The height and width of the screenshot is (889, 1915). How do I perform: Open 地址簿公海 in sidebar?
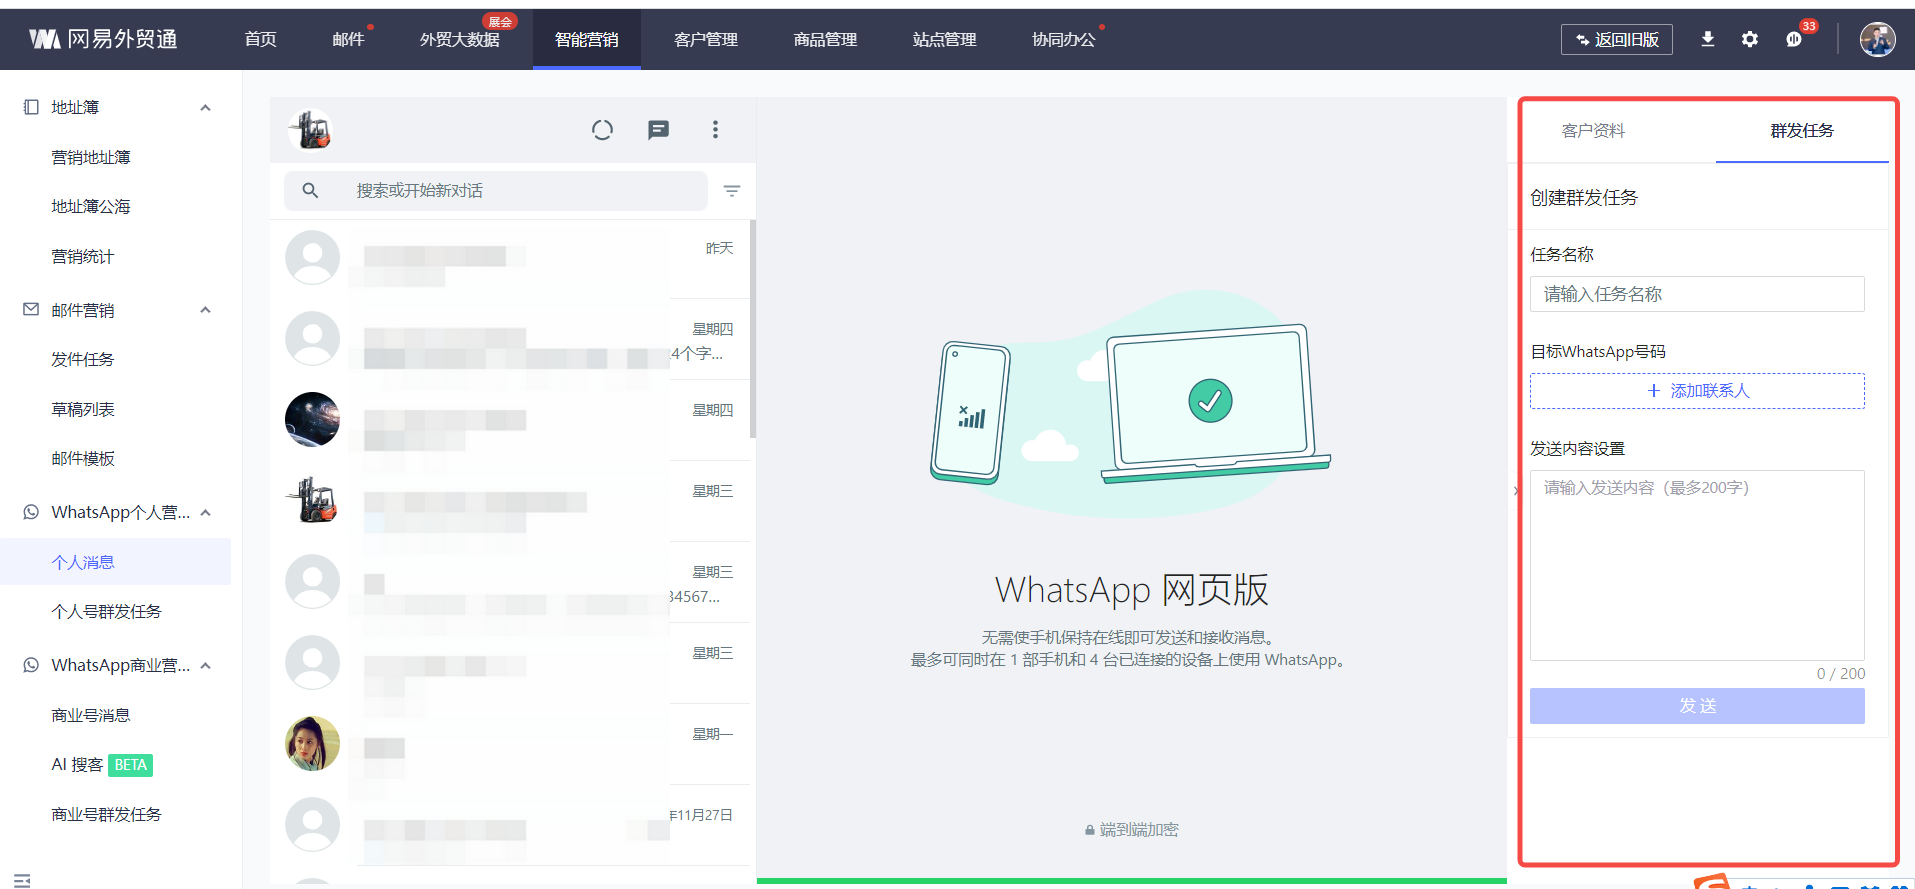91,206
